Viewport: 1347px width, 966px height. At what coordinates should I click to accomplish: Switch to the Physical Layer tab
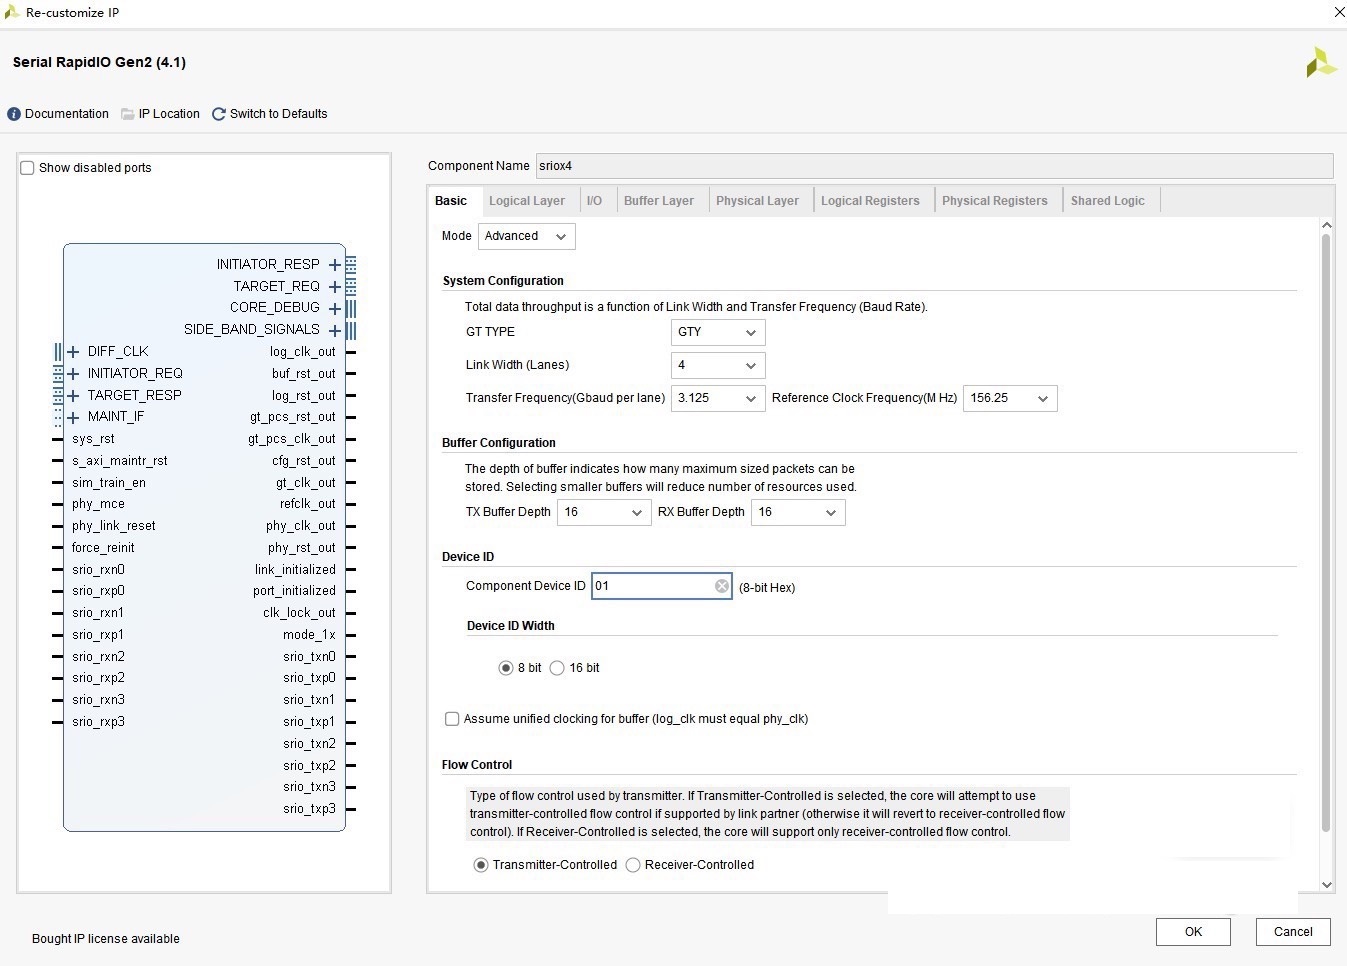point(757,201)
